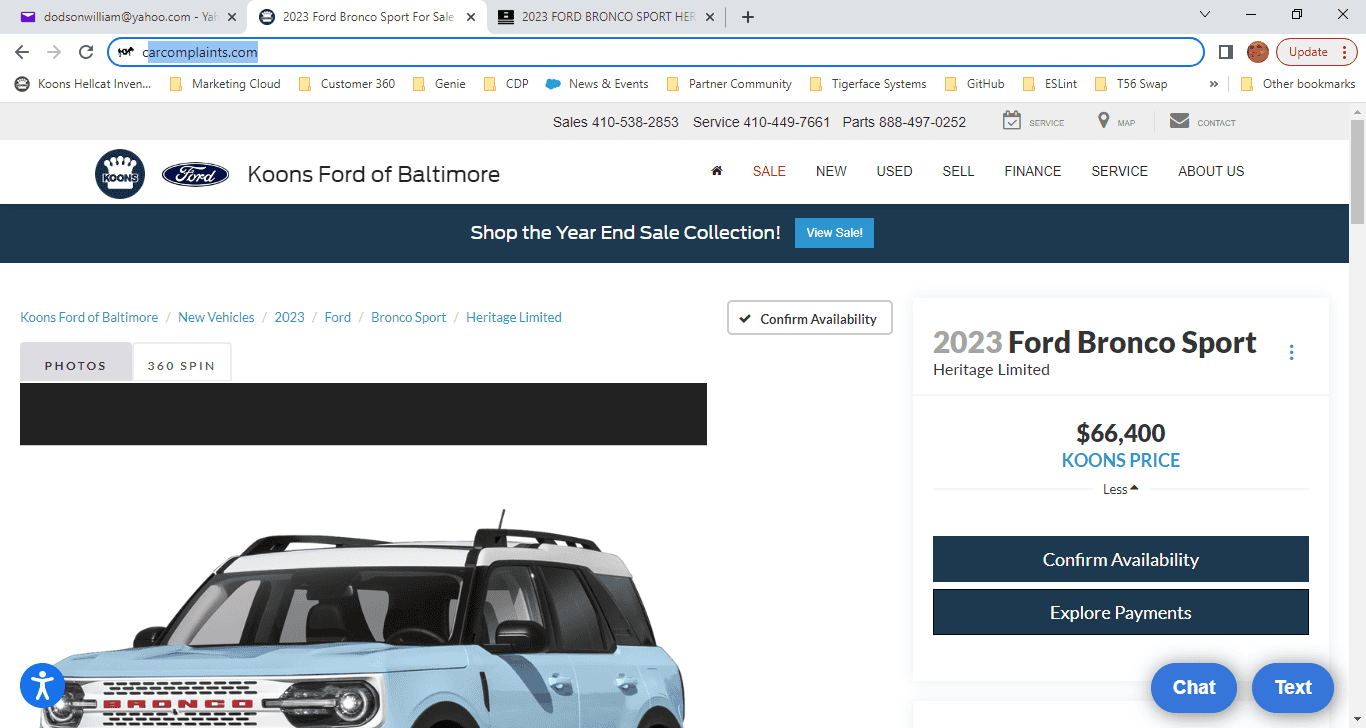Open the Chrome tab search dropdown

(1204, 15)
